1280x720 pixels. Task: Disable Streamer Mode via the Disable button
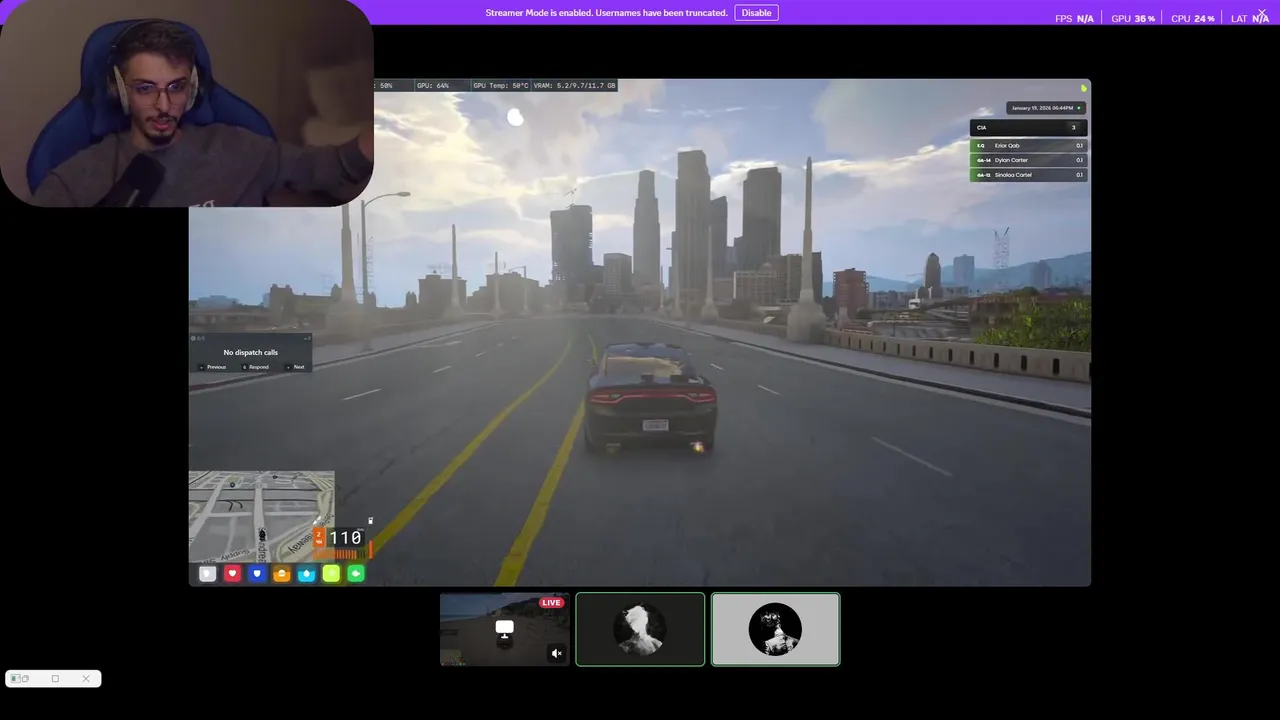click(x=756, y=13)
